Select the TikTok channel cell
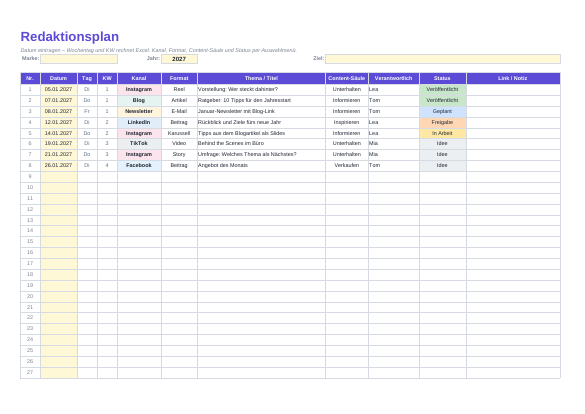Image resolution: width=585 pixels, height=414 pixels. pos(139,144)
